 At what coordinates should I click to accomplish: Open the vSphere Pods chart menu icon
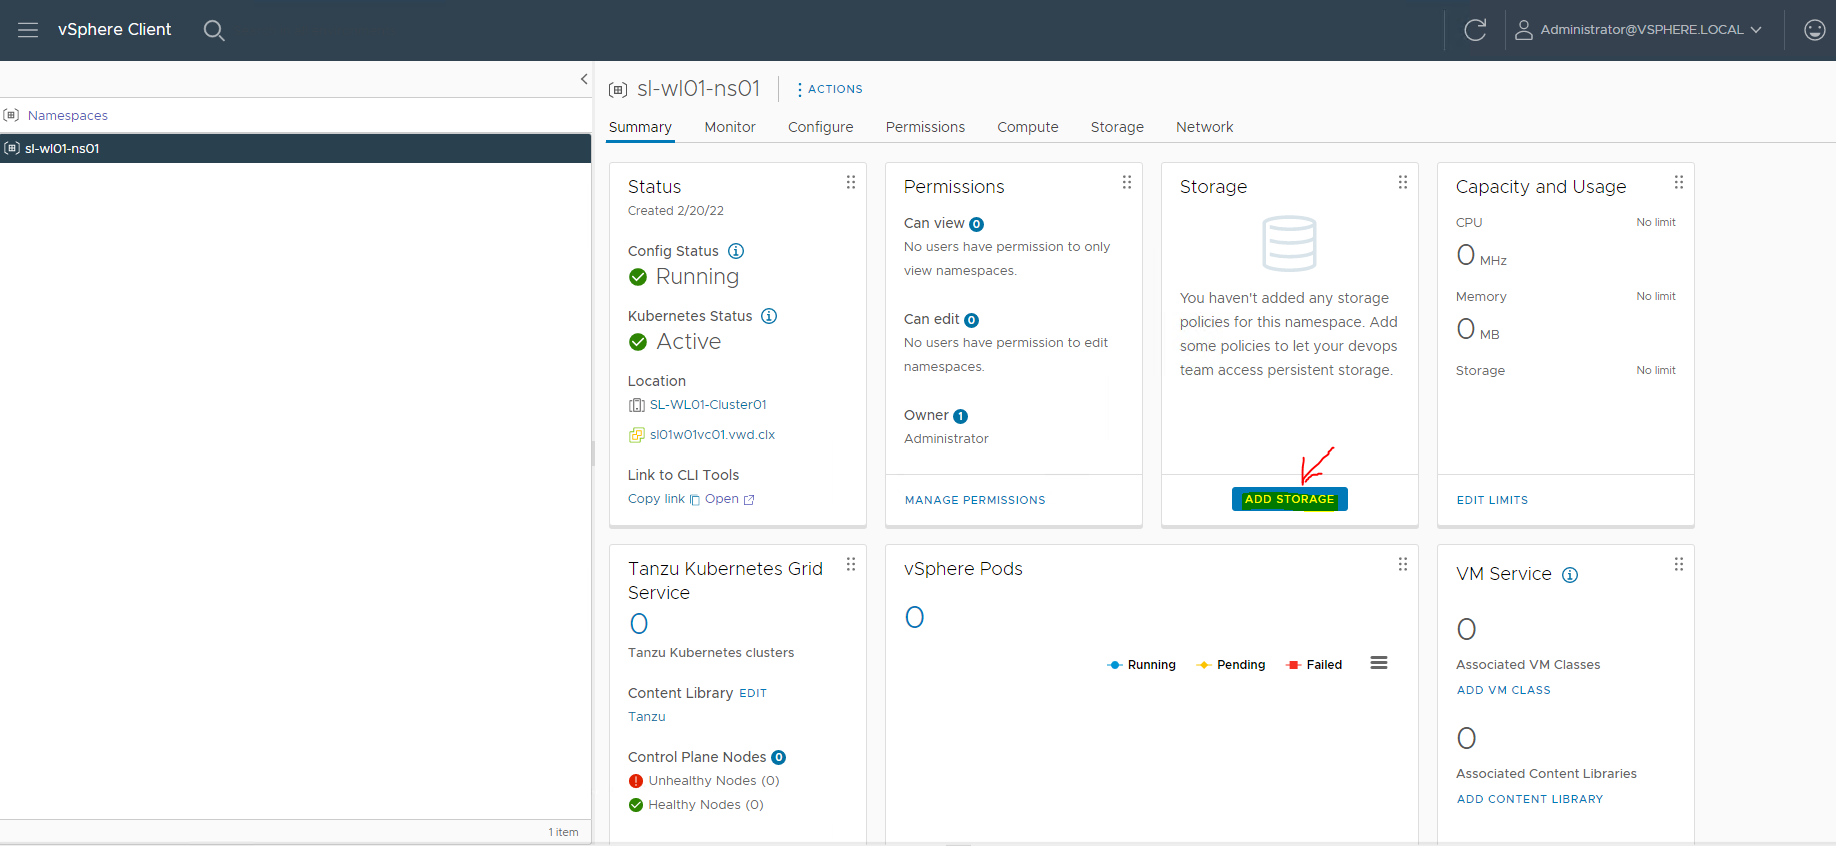1379,663
